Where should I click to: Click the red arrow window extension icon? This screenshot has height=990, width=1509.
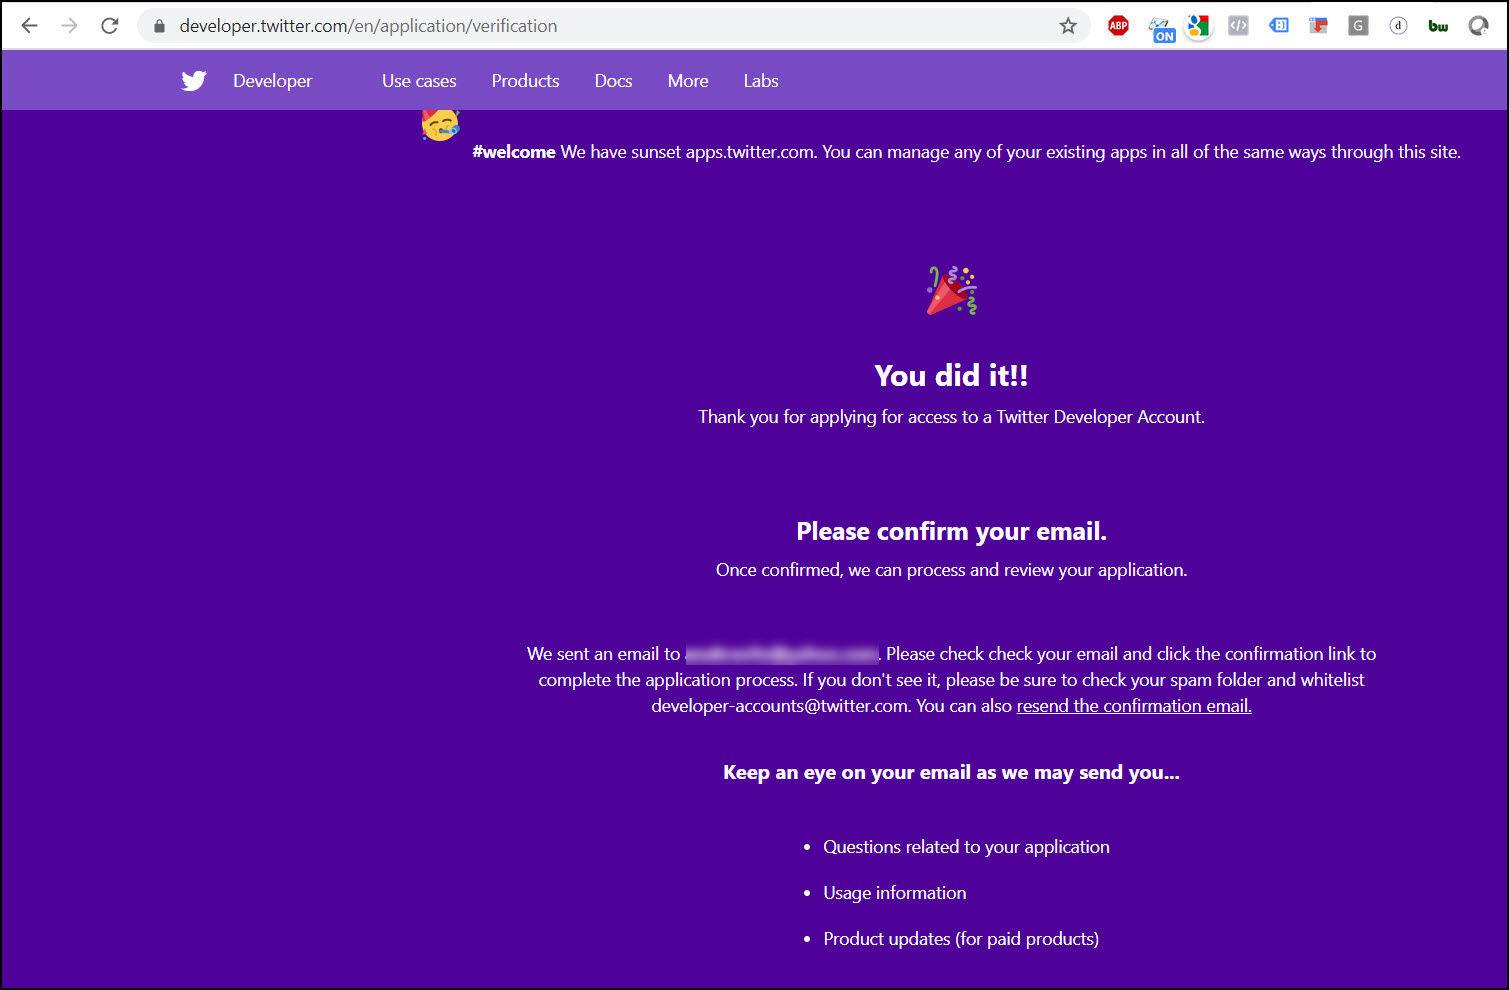click(x=1318, y=26)
